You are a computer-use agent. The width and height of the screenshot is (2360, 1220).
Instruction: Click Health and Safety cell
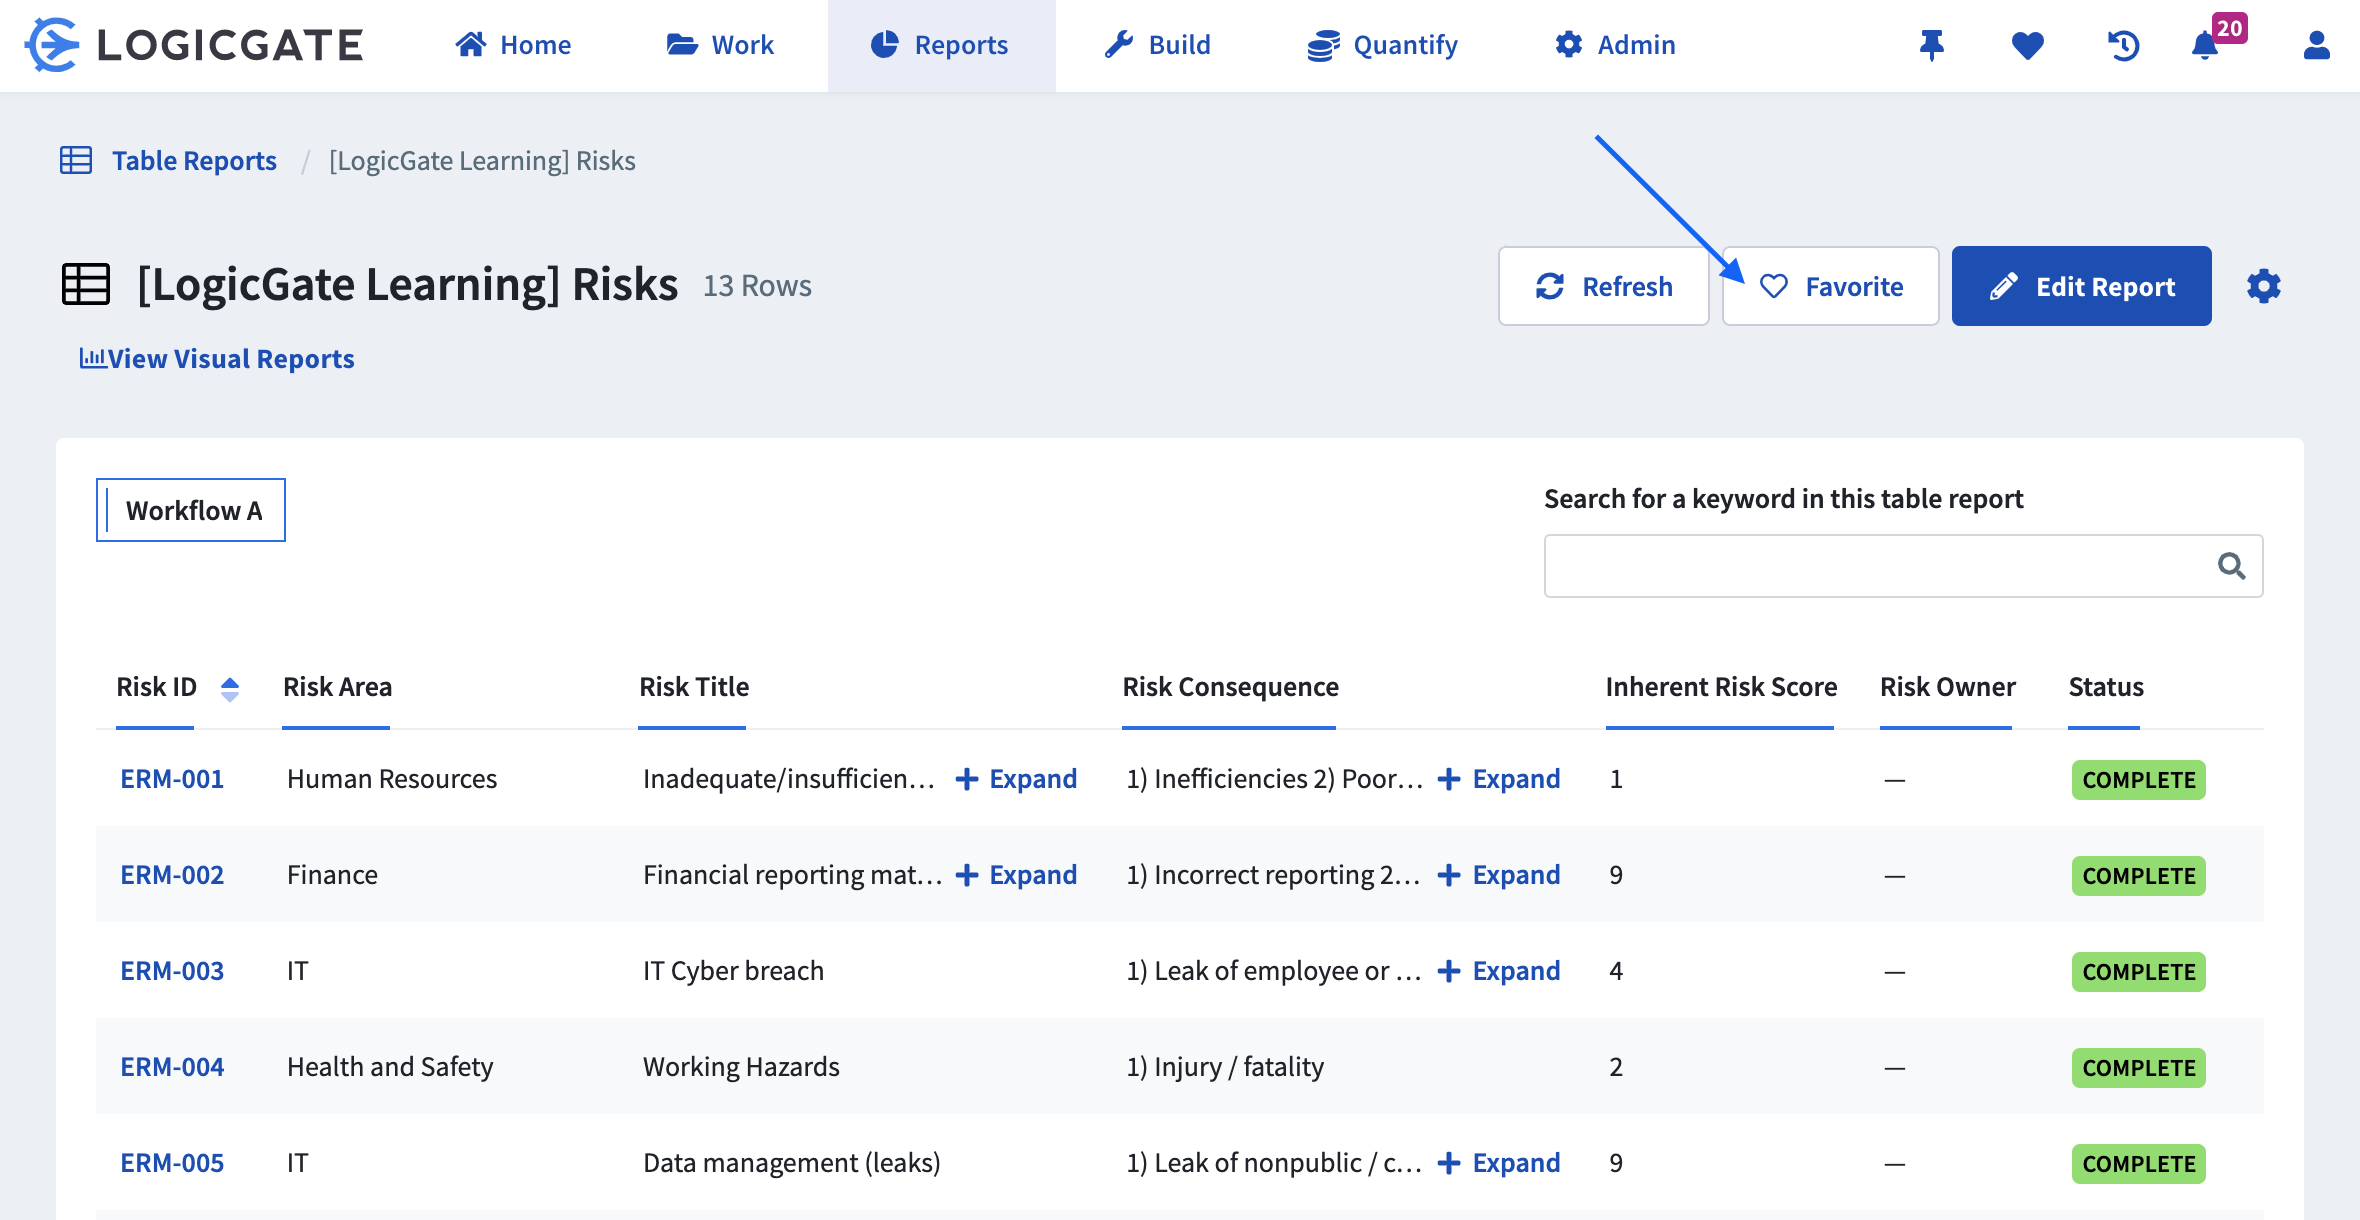coord(390,1067)
